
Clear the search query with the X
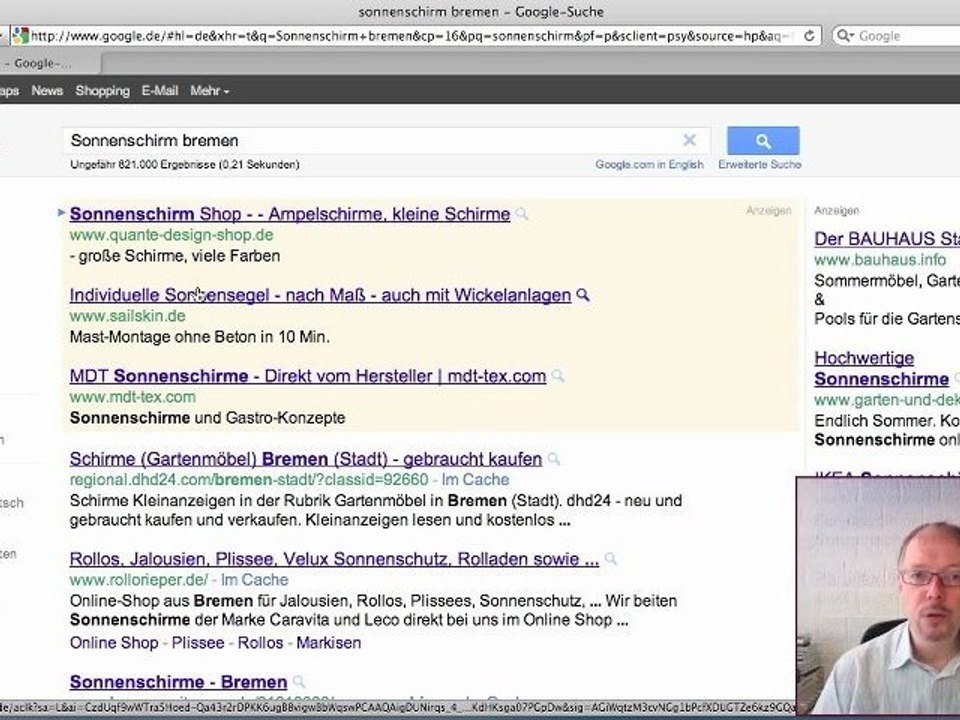click(689, 140)
